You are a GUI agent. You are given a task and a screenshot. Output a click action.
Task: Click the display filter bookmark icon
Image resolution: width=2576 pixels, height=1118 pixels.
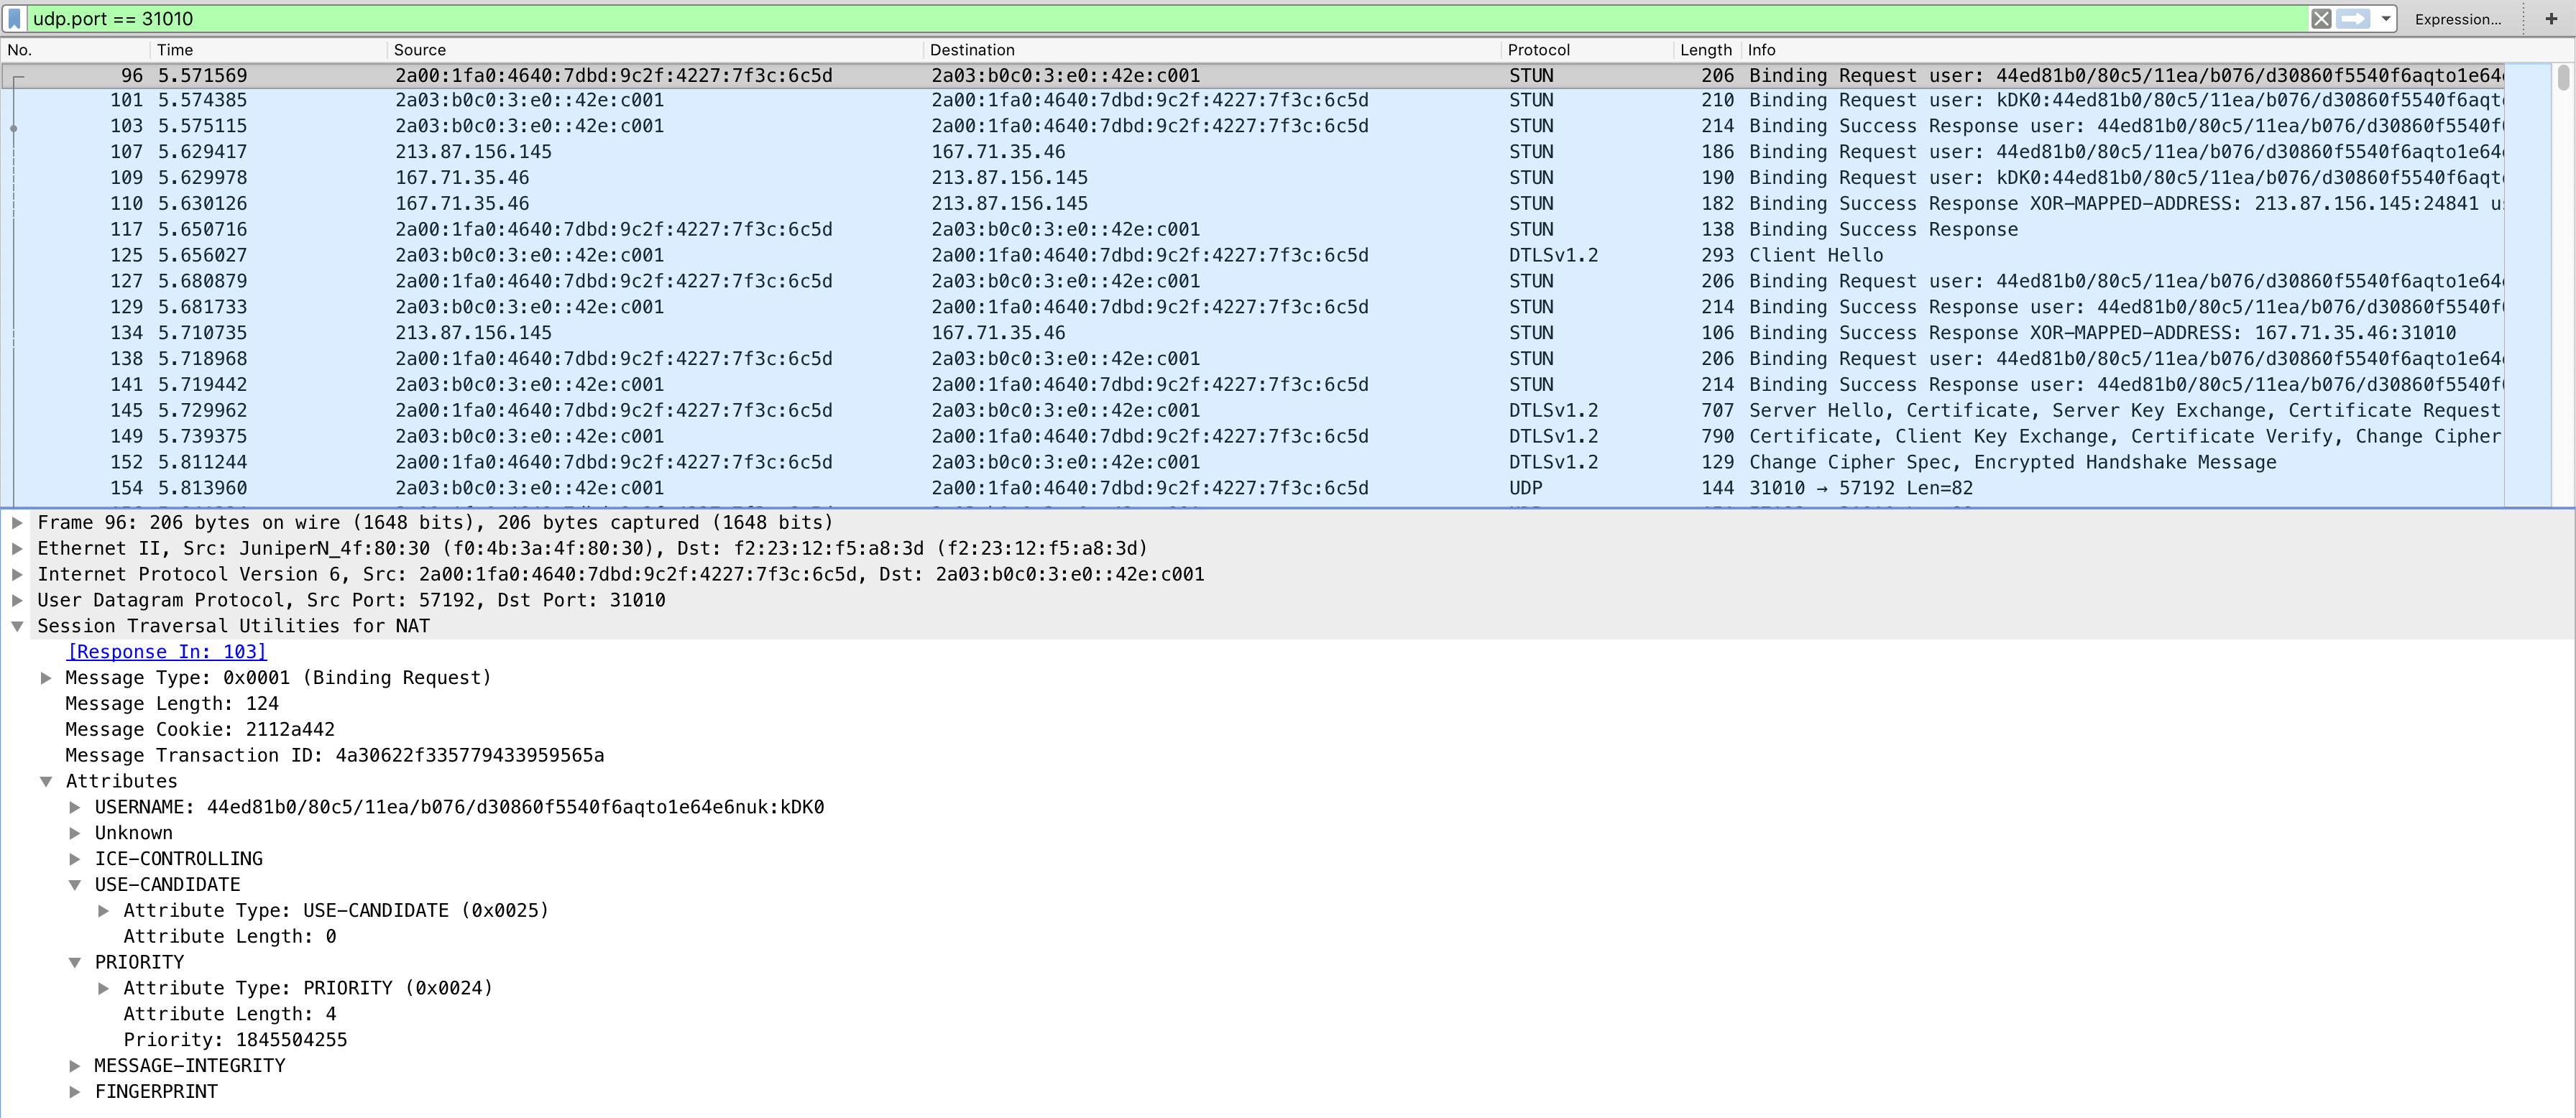pyautogui.click(x=14, y=19)
